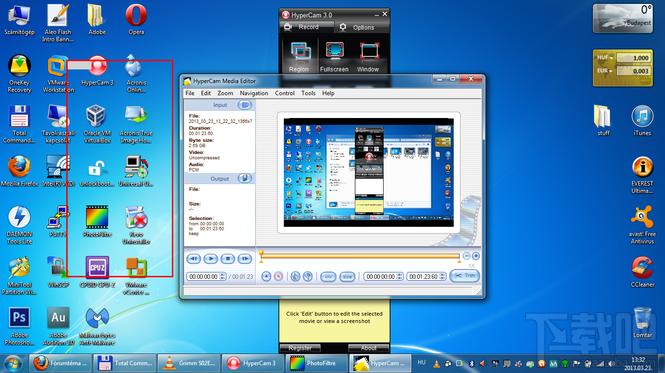This screenshot has width=665, height=373.
Task: Zoom in the timeline with plus icon
Action: pyautogui.click(x=476, y=256)
